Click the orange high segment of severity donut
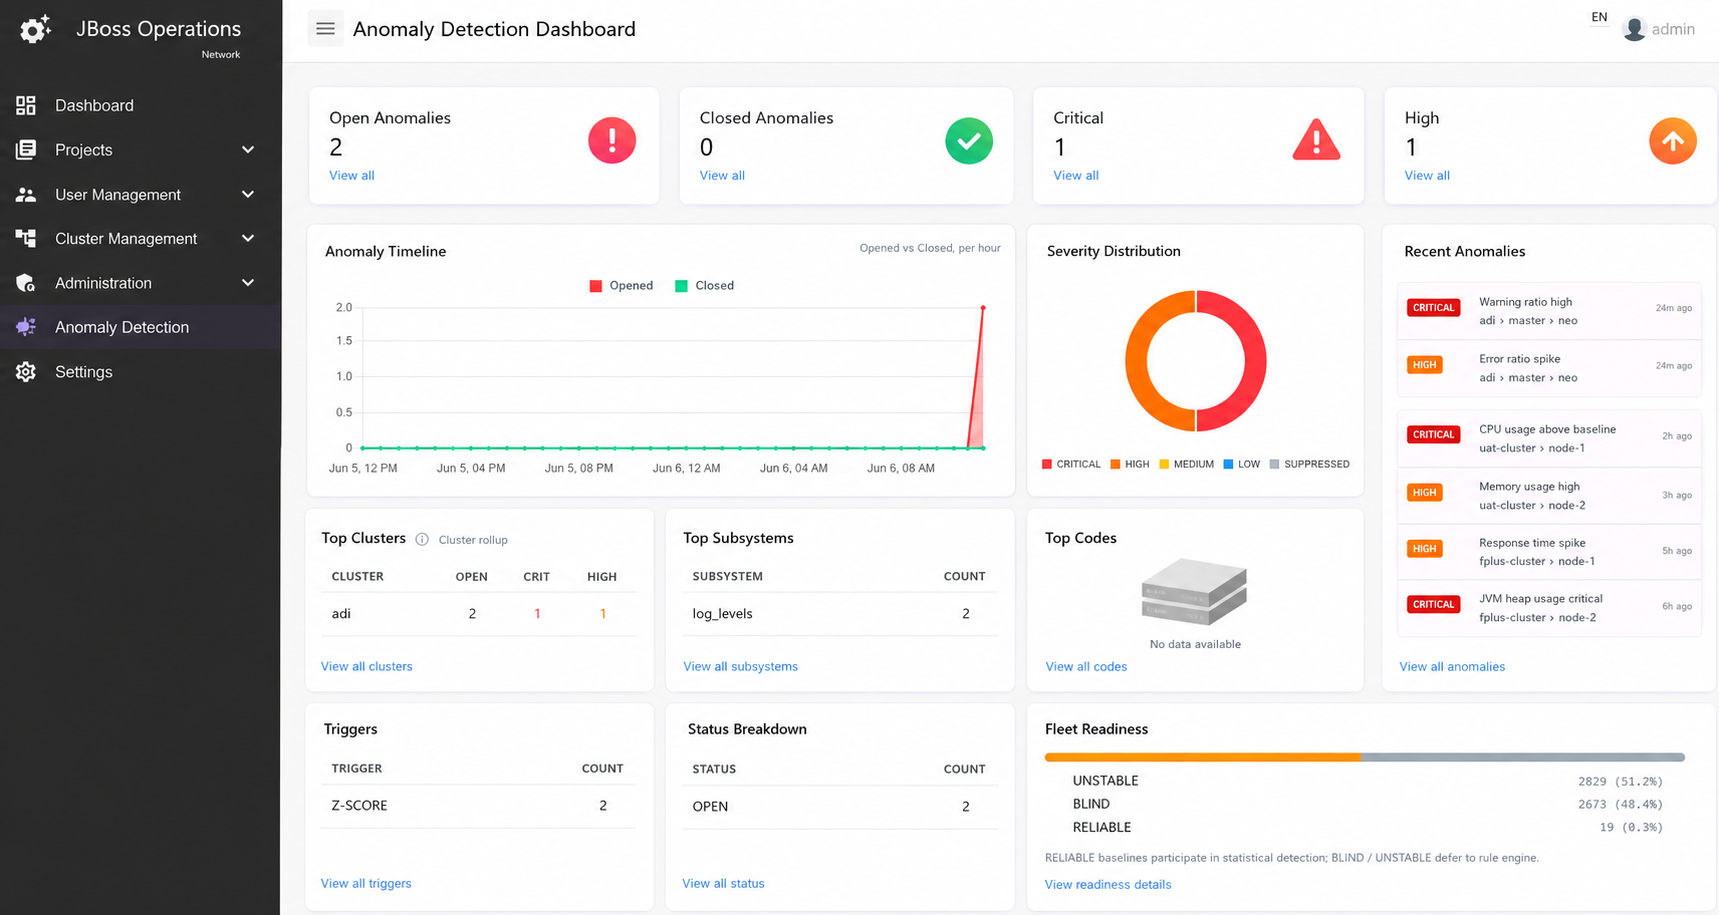 tap(1137, 361)
